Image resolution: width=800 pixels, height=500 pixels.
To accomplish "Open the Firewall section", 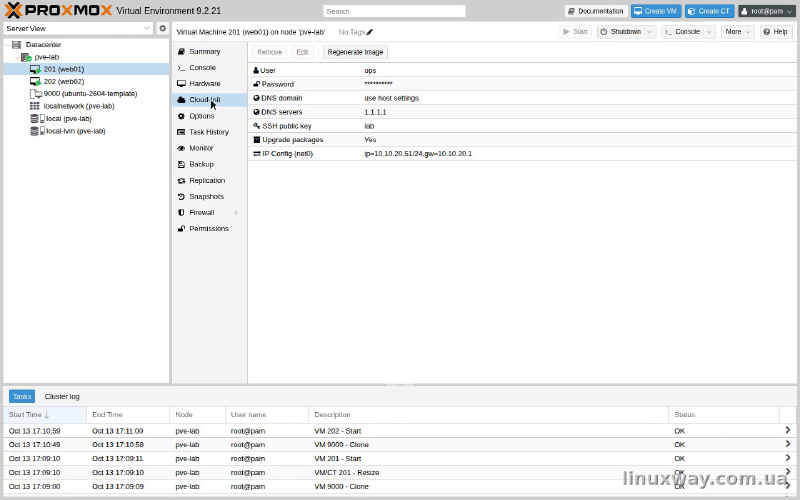I will coord(204,213).
